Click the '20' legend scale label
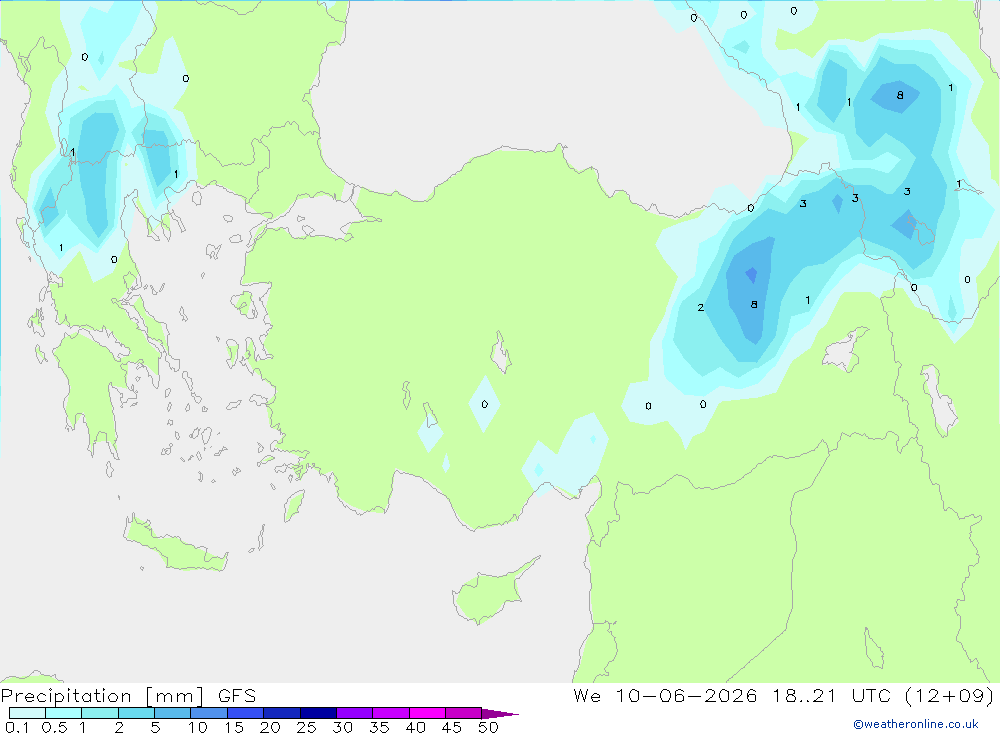This screenshot has height=733, width=1000. pos(270,727)
